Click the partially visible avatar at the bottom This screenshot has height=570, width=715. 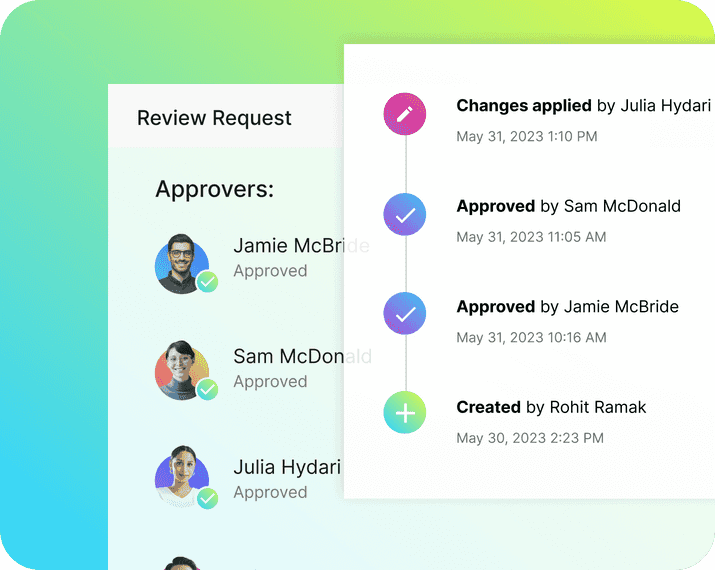(x=182, y=563)
